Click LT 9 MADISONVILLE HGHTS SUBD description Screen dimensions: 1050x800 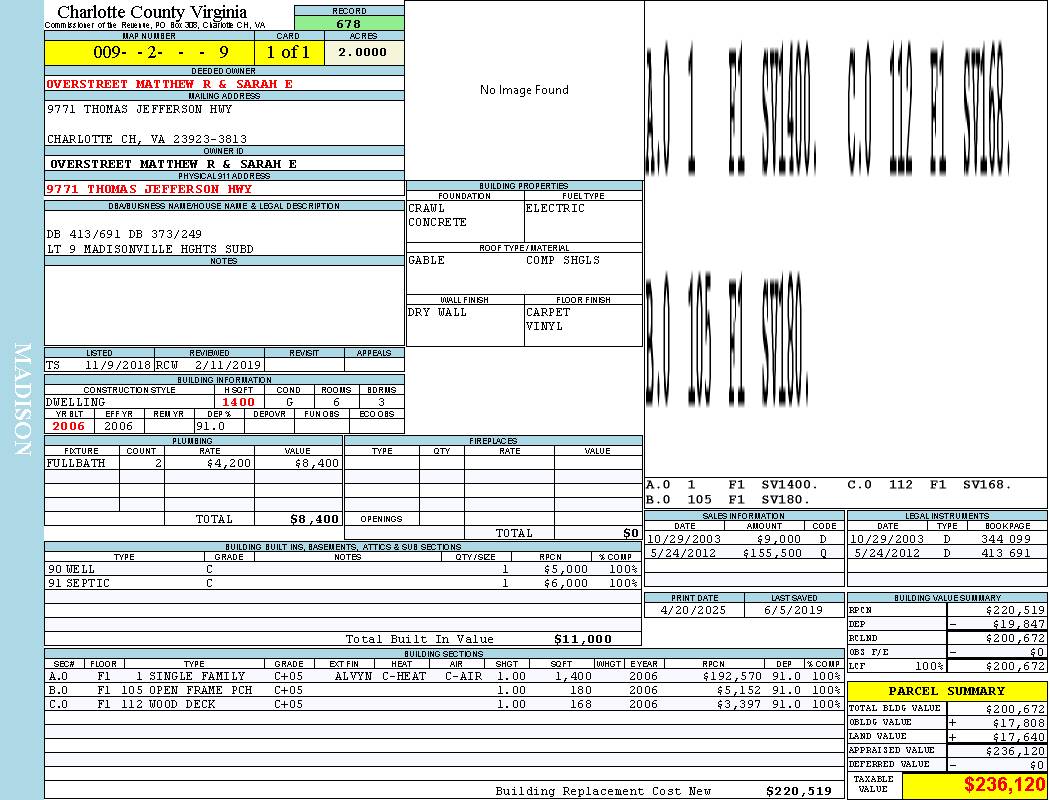click(x=150, y=249)
